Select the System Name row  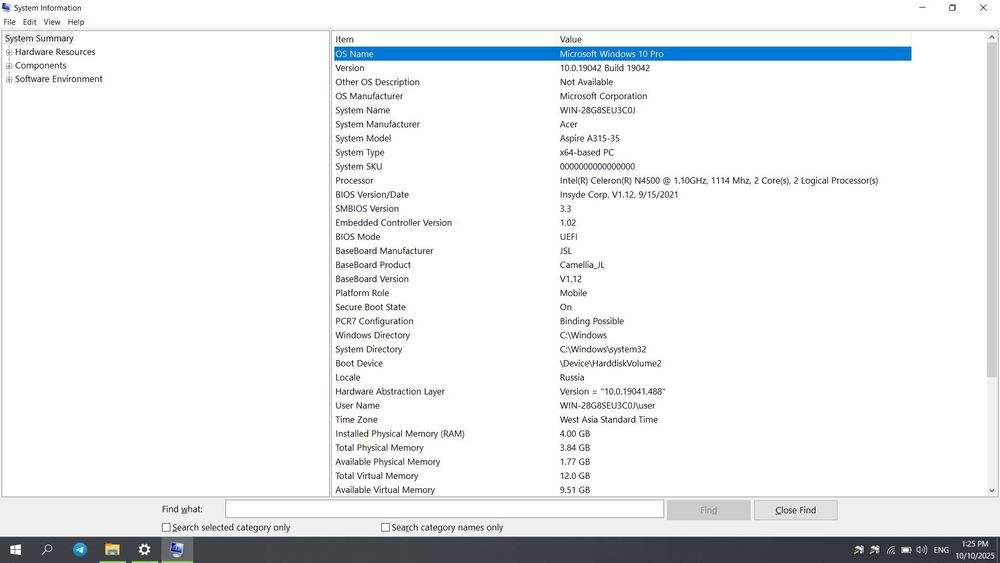(x=622, y=110)
